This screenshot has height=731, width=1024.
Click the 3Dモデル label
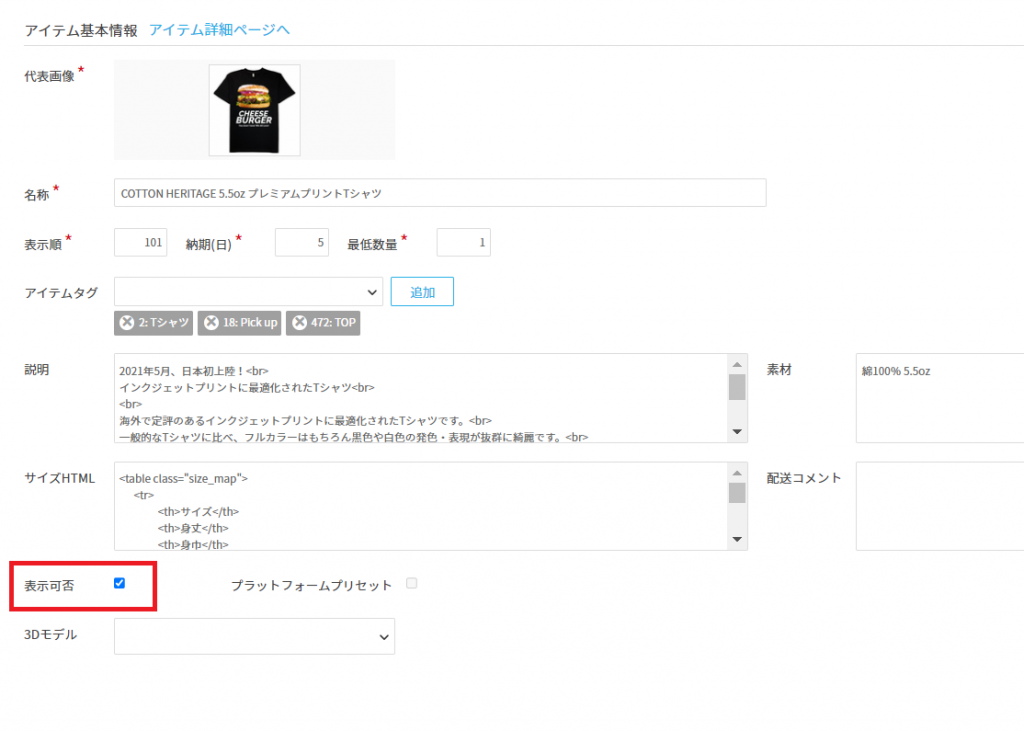50,634
